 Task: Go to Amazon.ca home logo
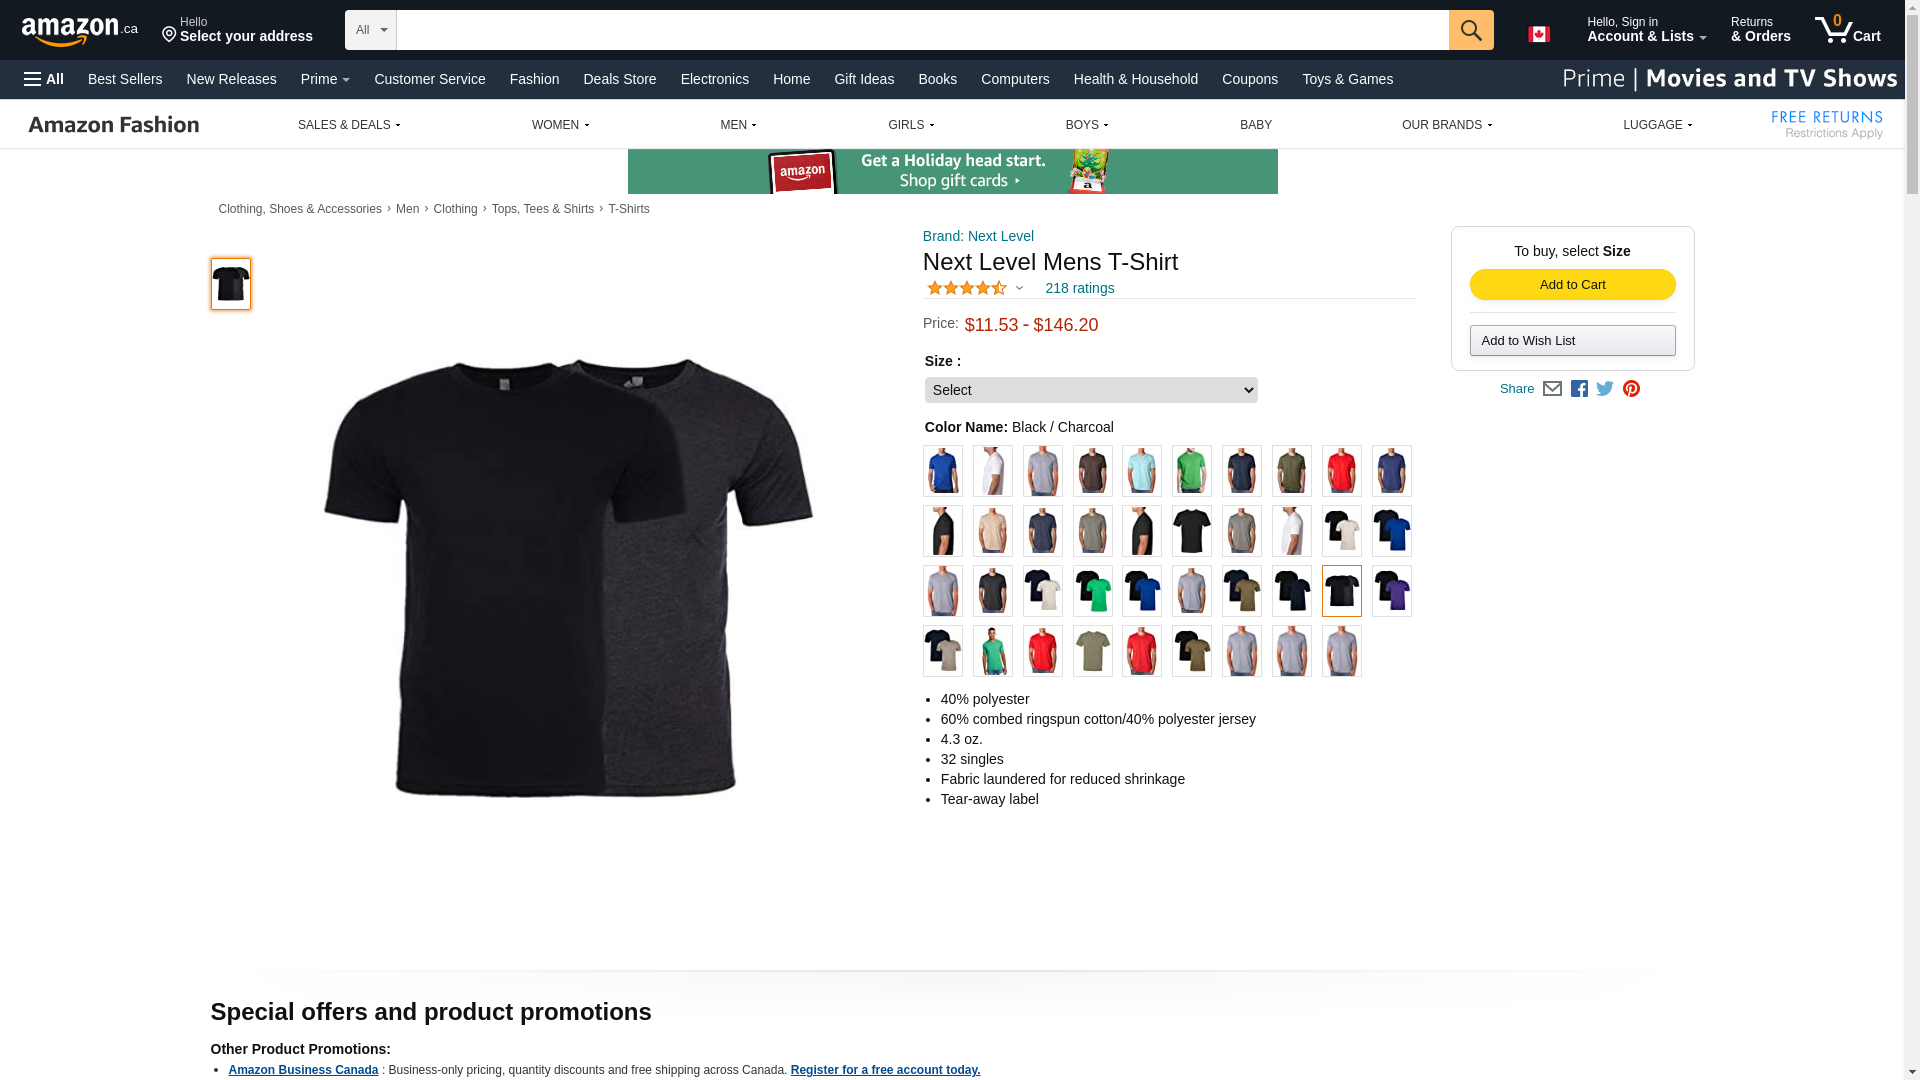click(x=80, y=31)
